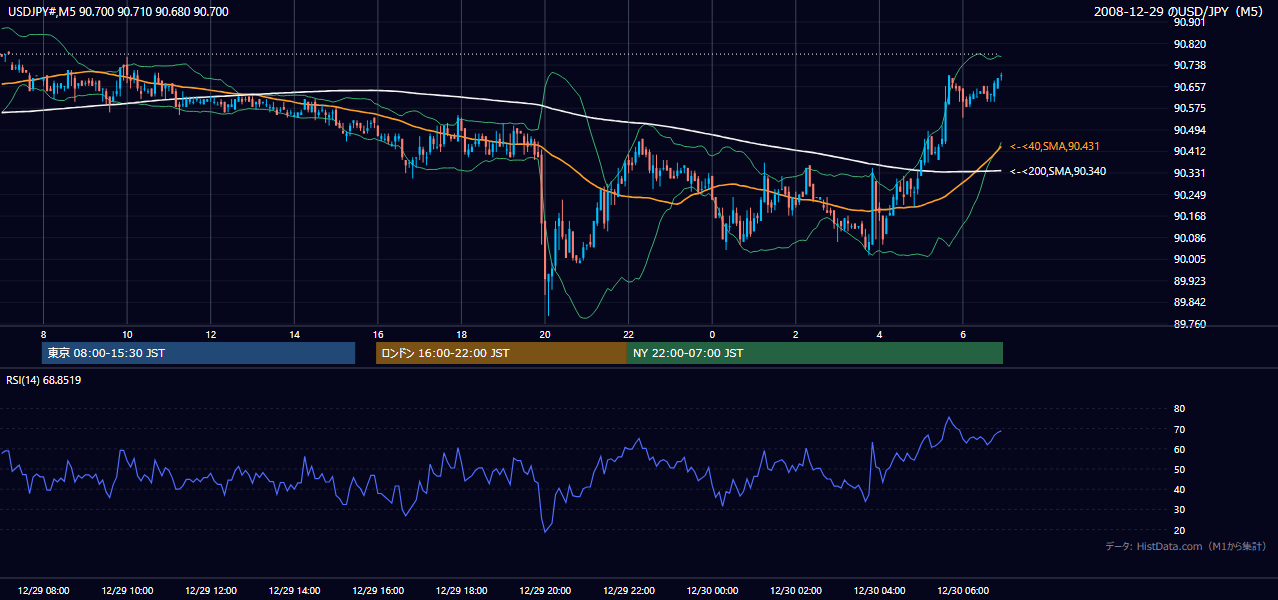Viewport: 1278px width, 600px height.
Task: Click the RSI axis value 20
Action: pyautogui.click(x=1180, y=530)
